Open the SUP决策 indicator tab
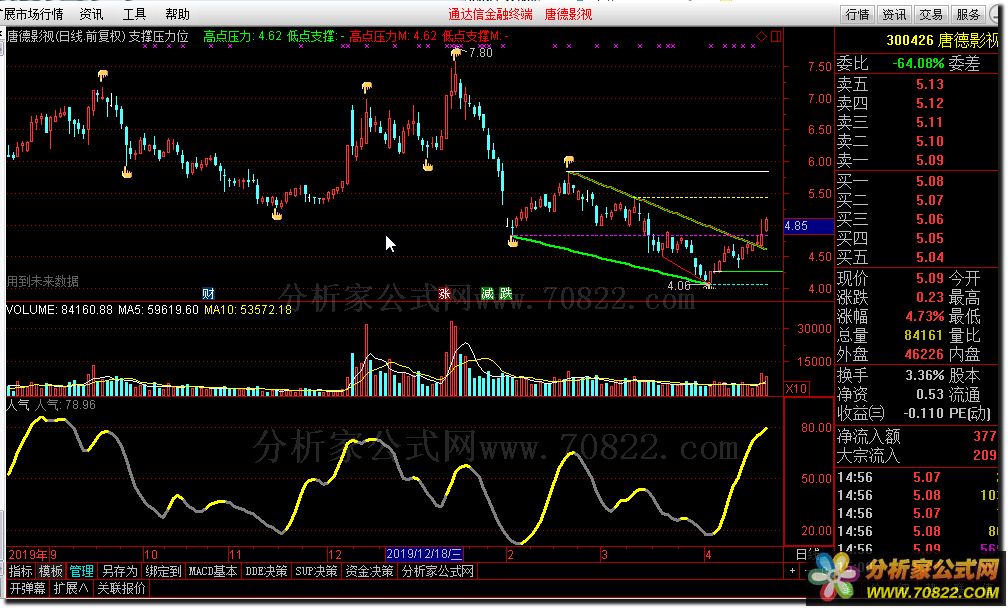This screenshot has width=1008, height=608. [x=316, y=571]
